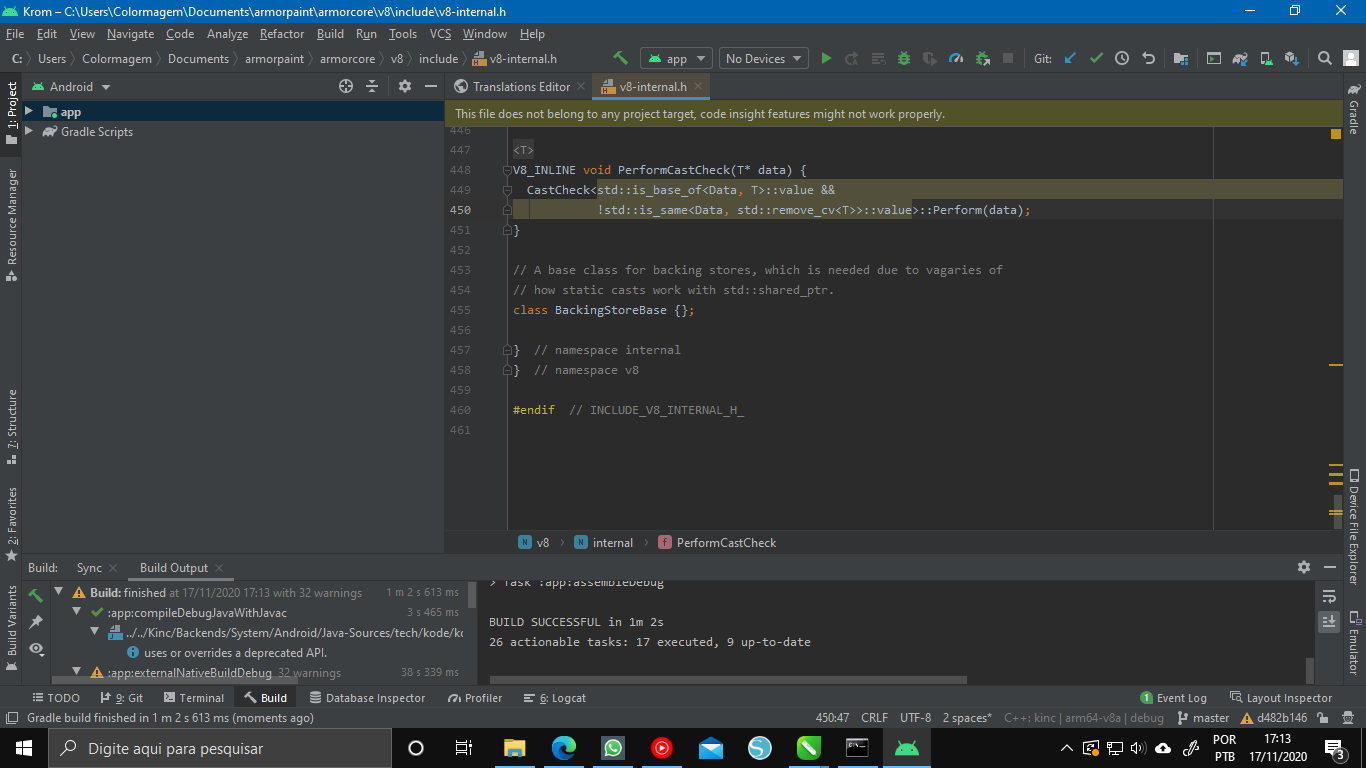Image resolution: width=1366 pixels, height=768 pixels.
Task: Select the Sync tab in the Build panel
Action: [89, 568]
